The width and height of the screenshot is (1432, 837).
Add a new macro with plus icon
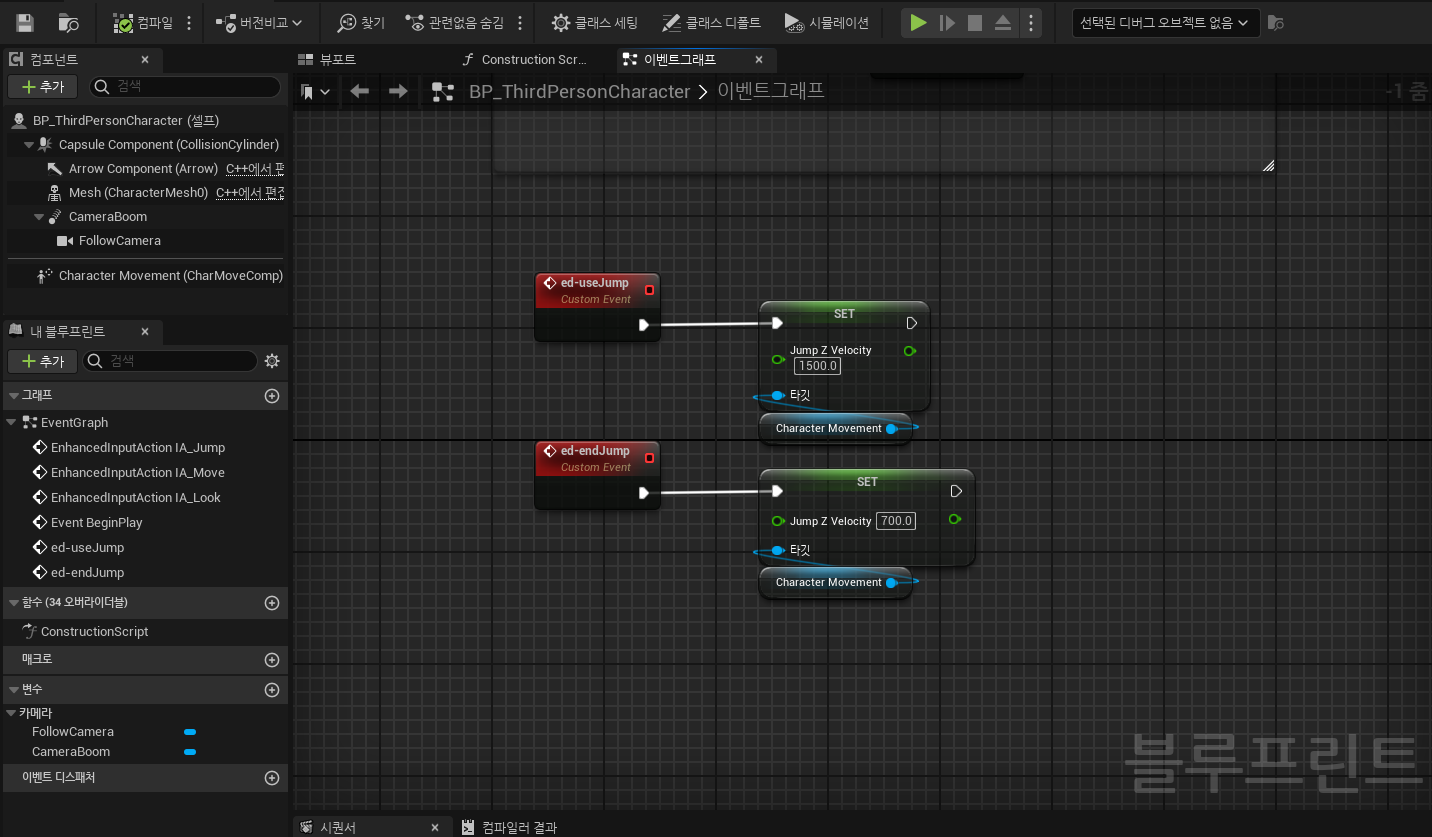271,660
